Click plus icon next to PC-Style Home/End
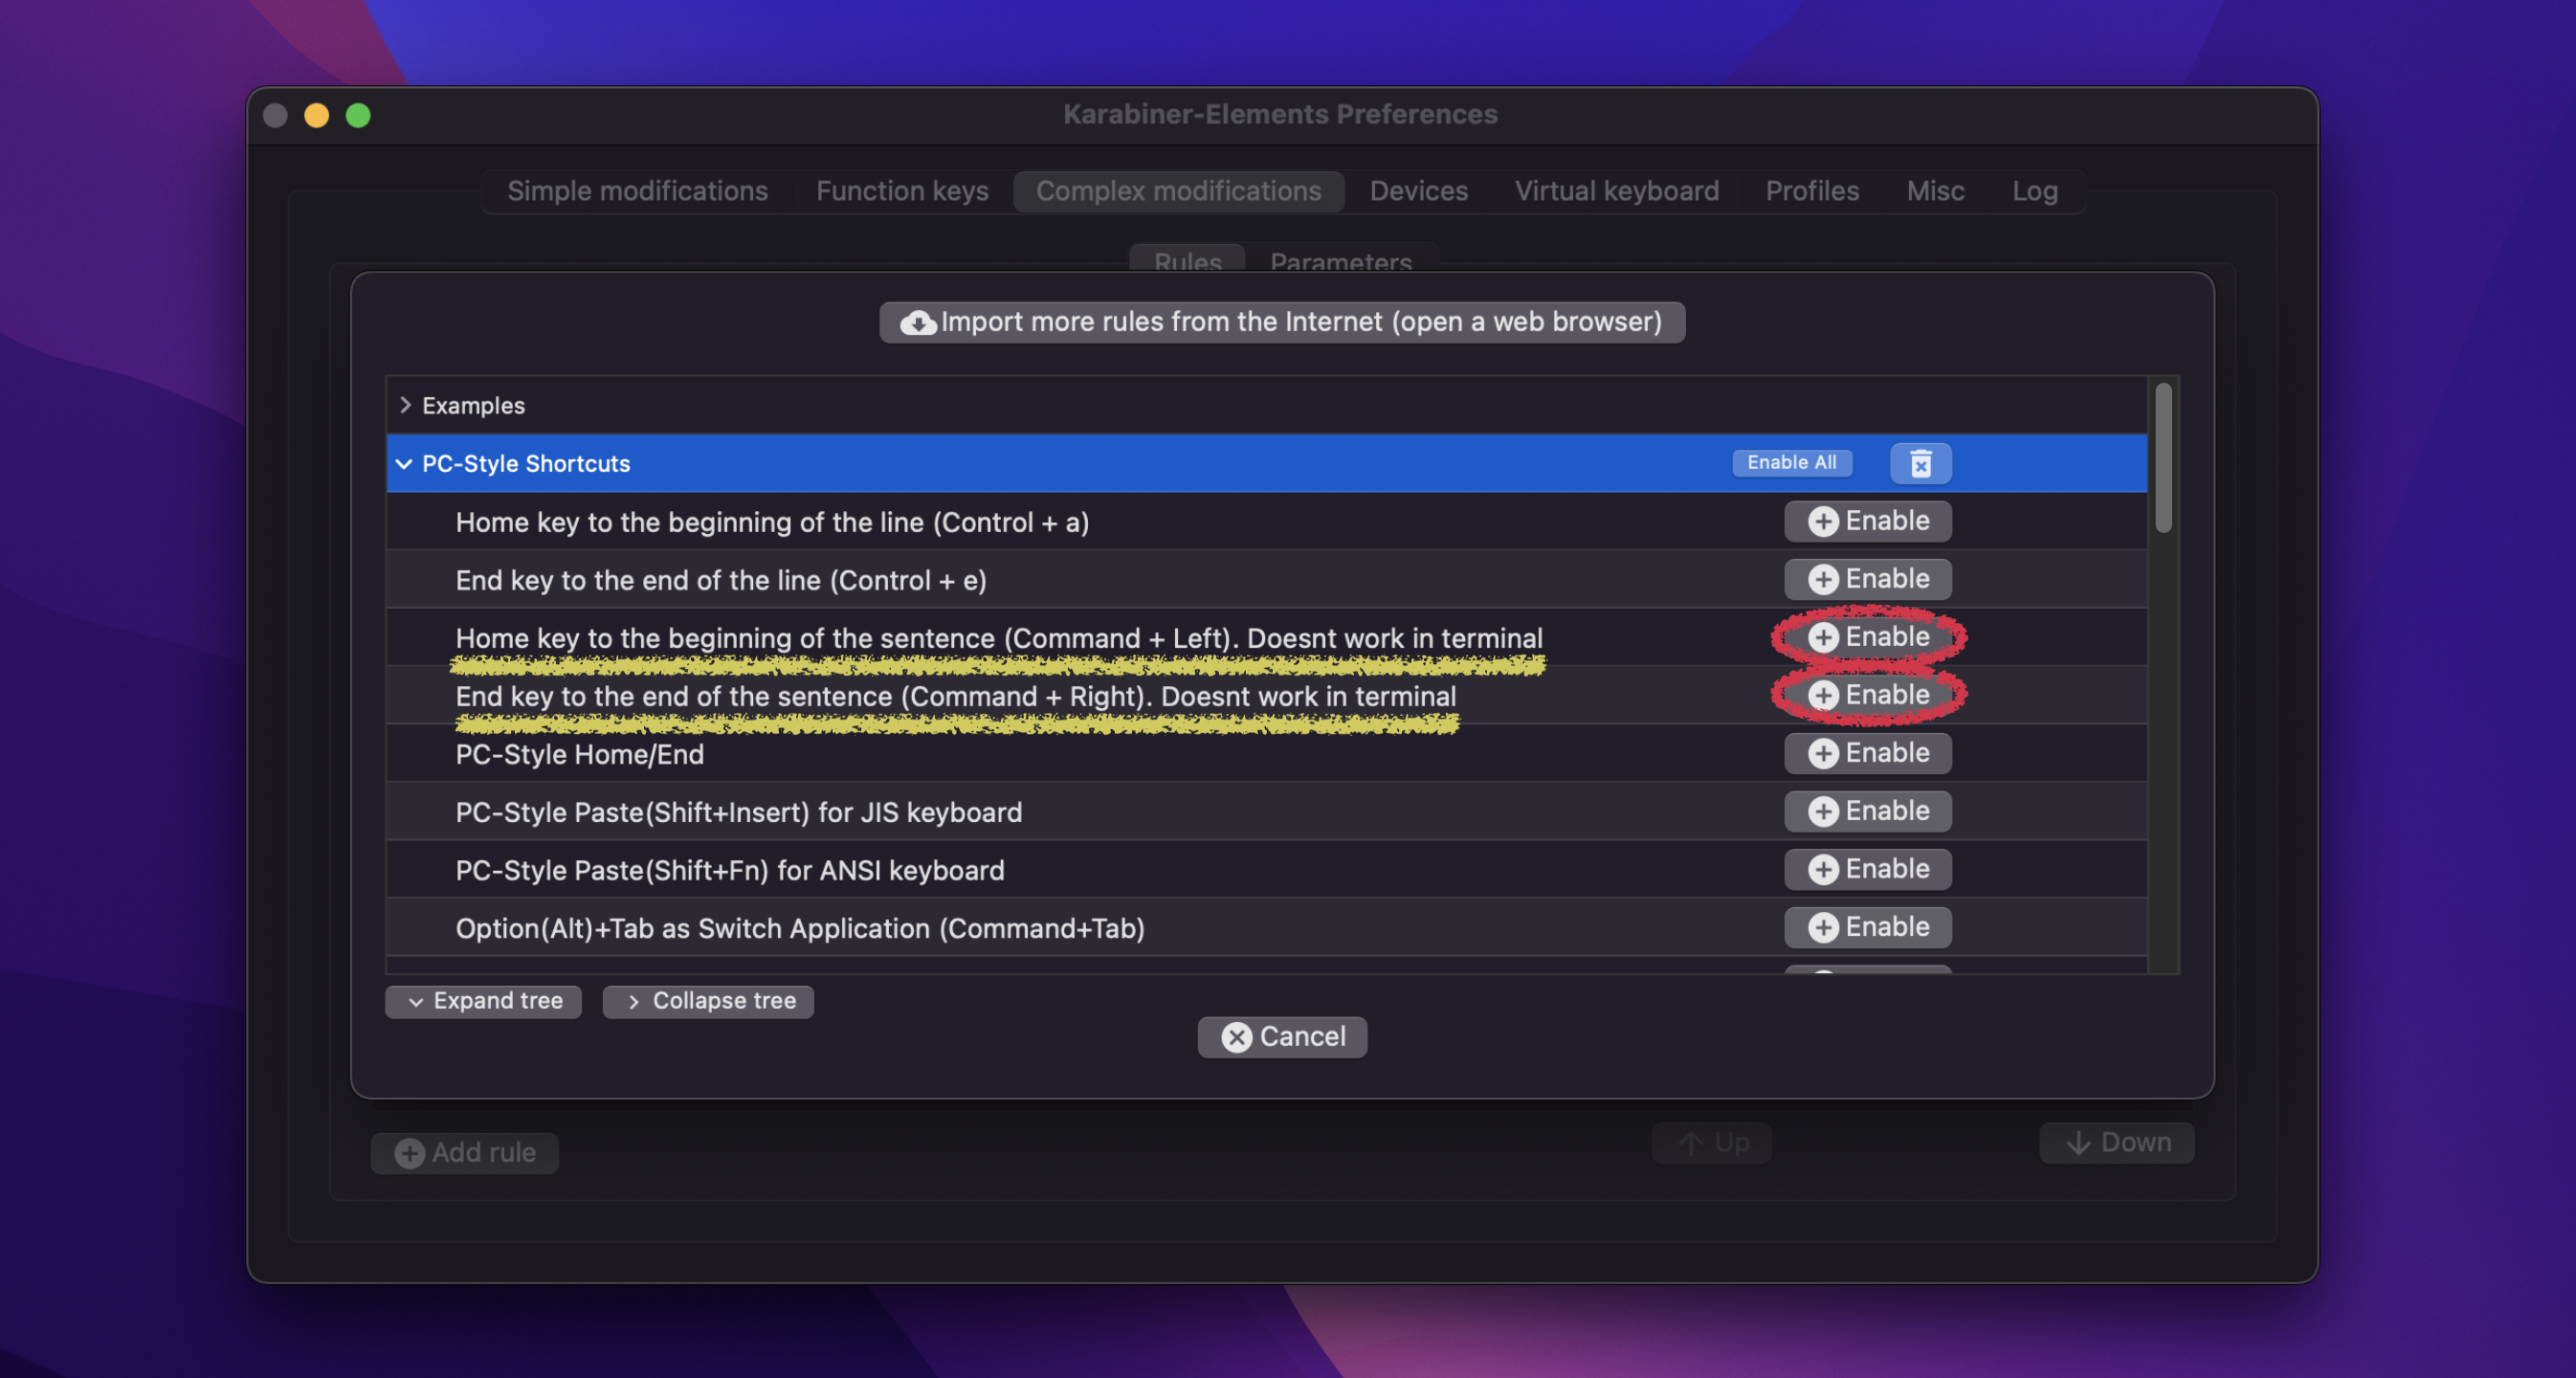The image size is (2576, 1378). pos(1822,753)
